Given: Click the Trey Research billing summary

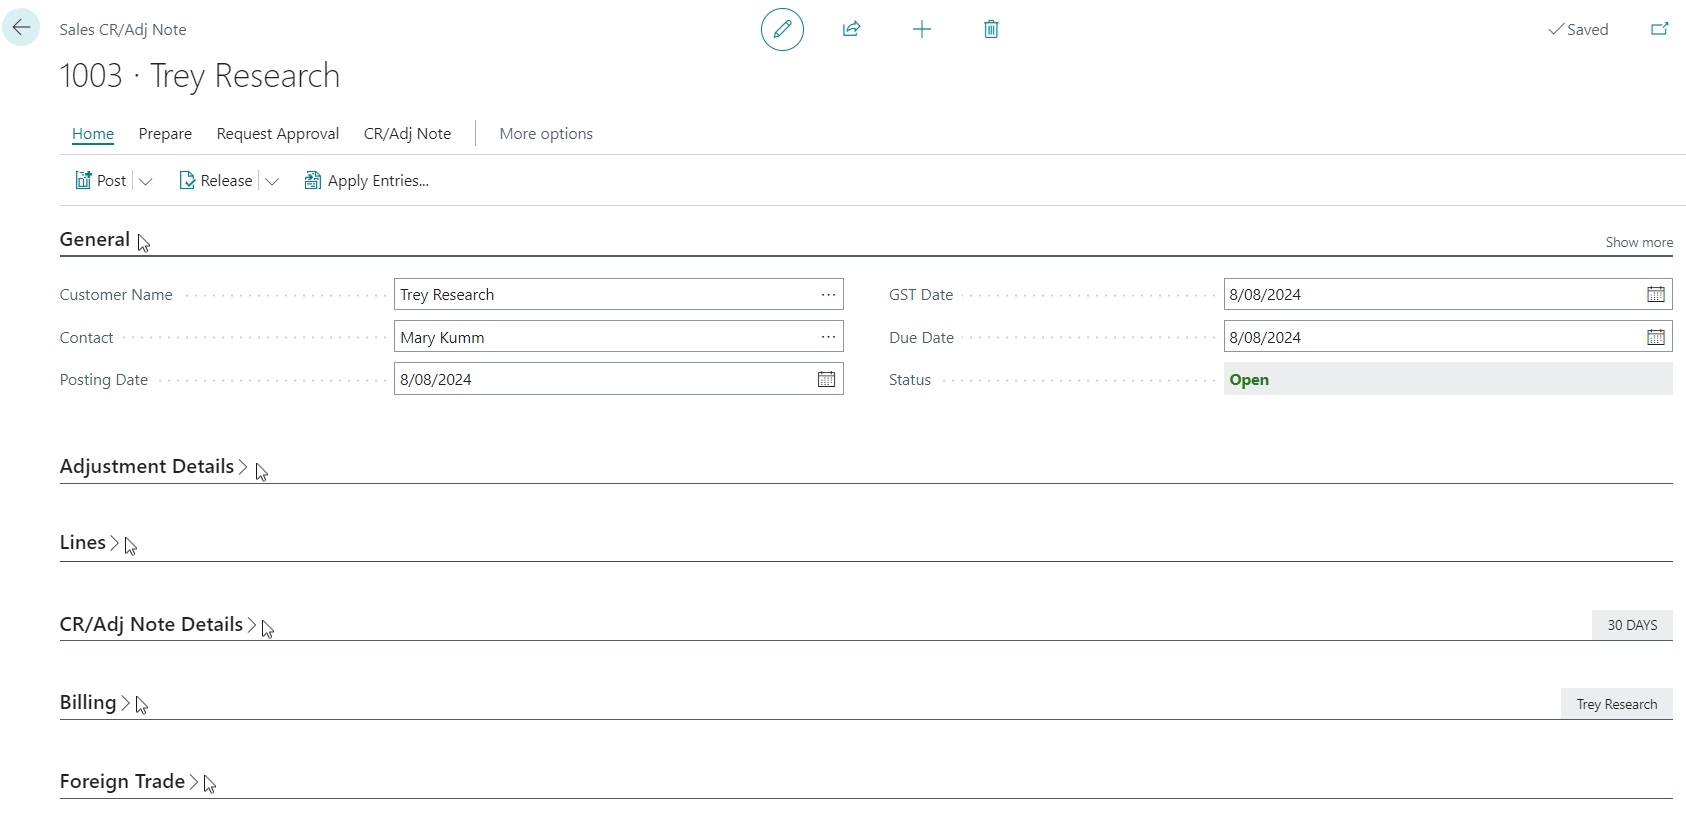Looking at the screenshot, I should click(1617, 704).
